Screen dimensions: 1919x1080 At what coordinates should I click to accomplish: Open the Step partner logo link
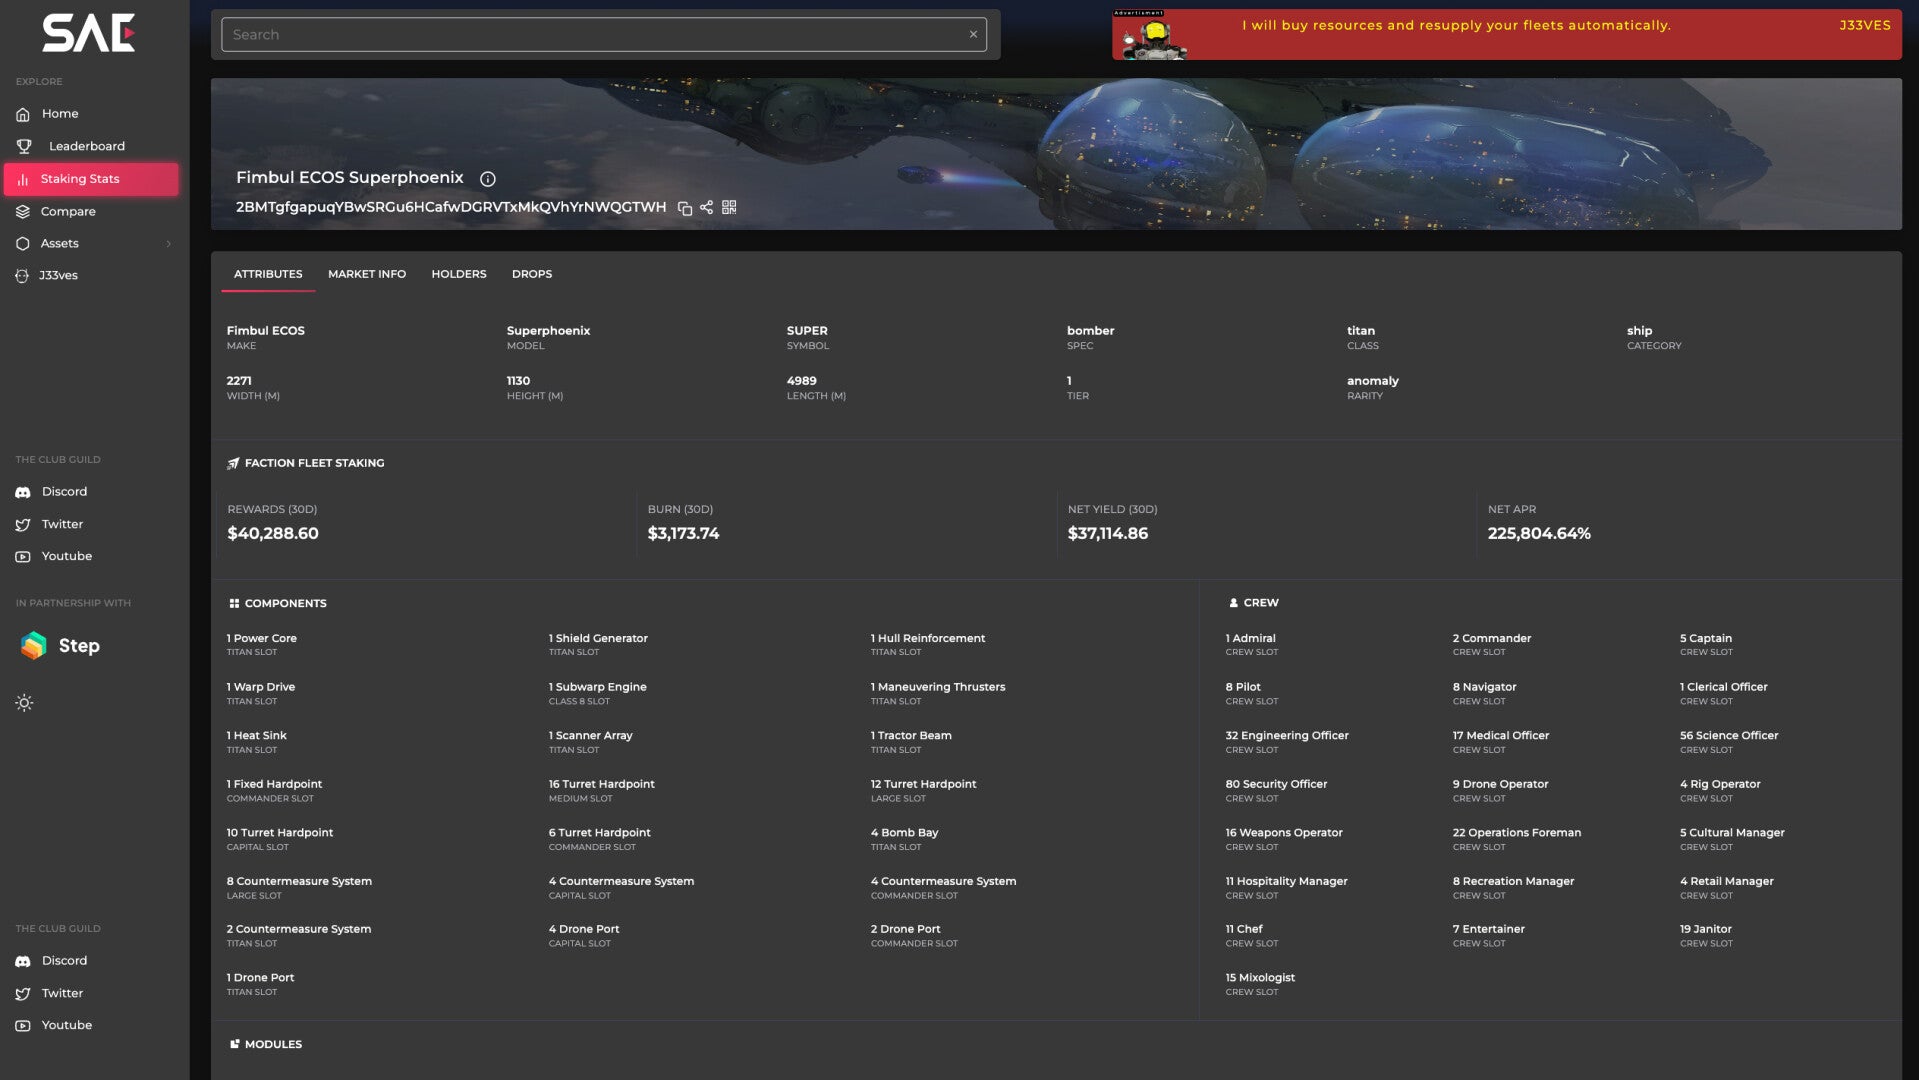click(x=60, y=646)
